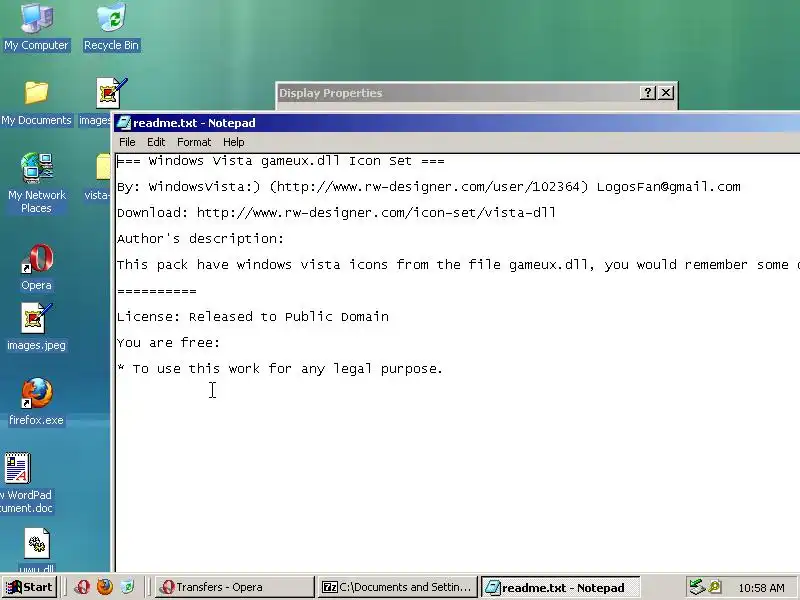Click the 10:58 AM clock
The height and width of the screenshot is (600, 800).
point(761,588)
